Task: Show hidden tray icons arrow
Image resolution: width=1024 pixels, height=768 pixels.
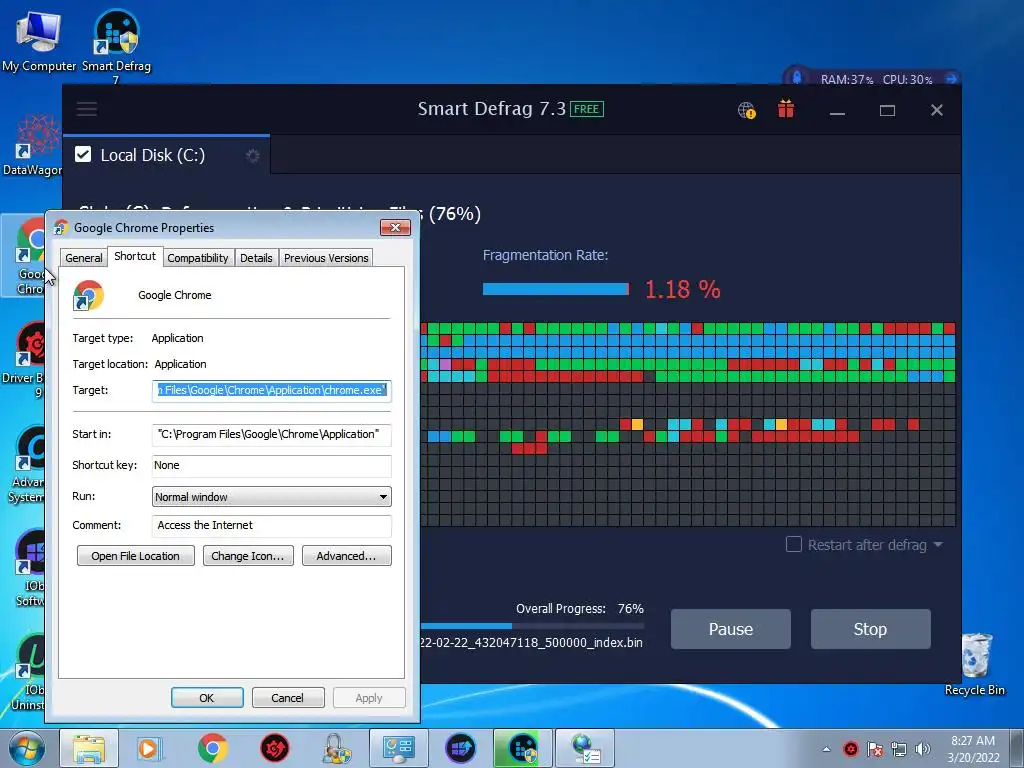Action: 826,749
